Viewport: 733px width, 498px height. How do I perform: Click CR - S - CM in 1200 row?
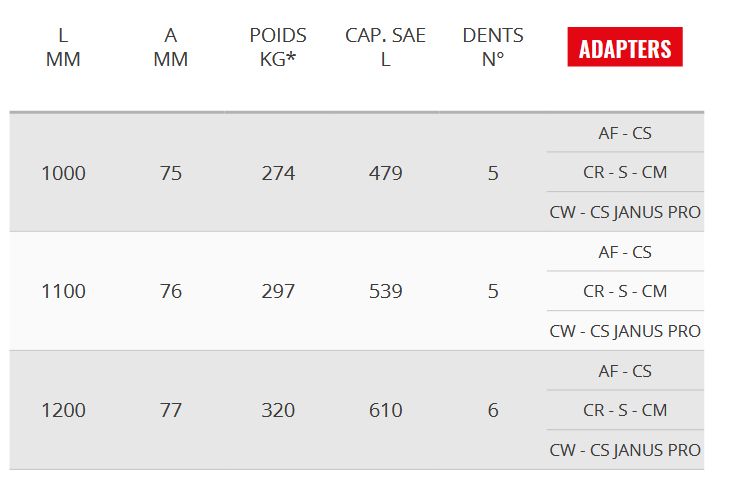pos(625,410)
